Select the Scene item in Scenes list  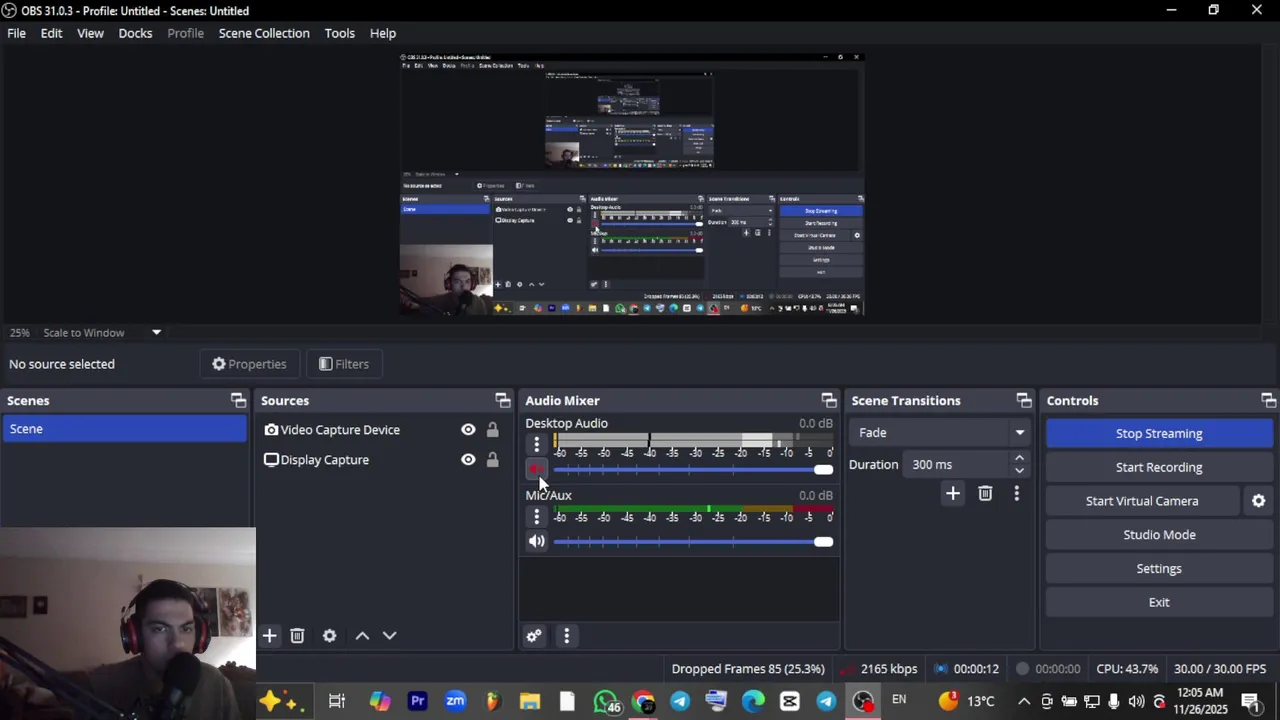click(124, 429)
